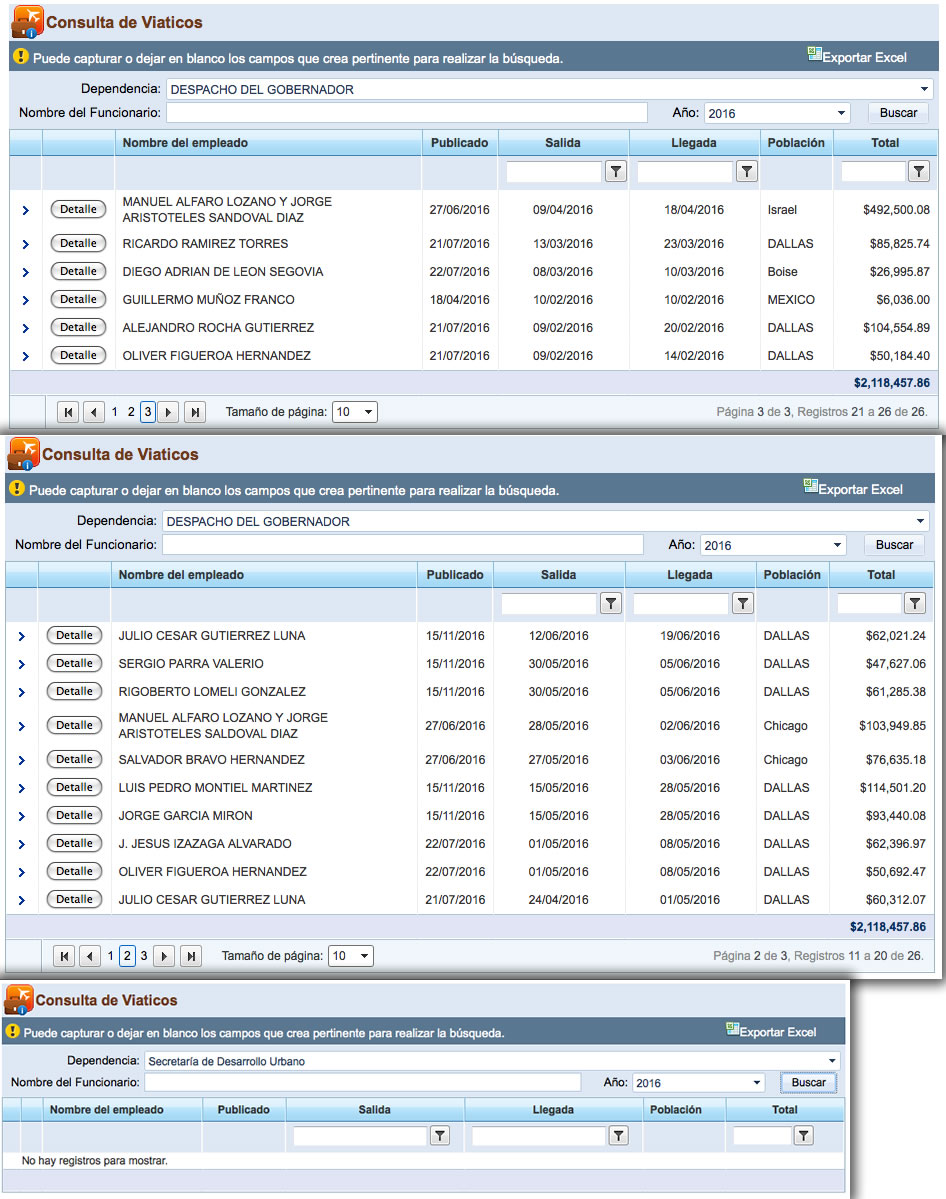
Task: Select page 2 in the page 3 panel pager
Action: (x=132, y=412)
